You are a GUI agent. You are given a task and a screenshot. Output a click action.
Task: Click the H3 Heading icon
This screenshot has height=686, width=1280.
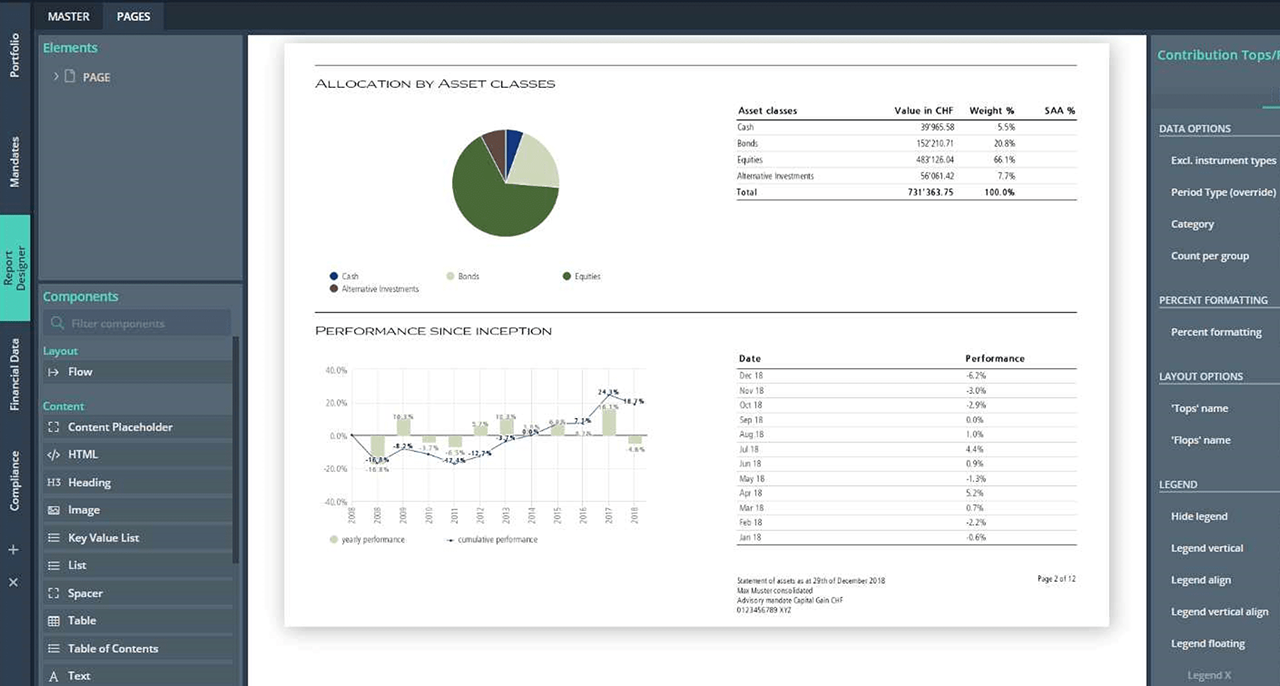tap(54, 482)
